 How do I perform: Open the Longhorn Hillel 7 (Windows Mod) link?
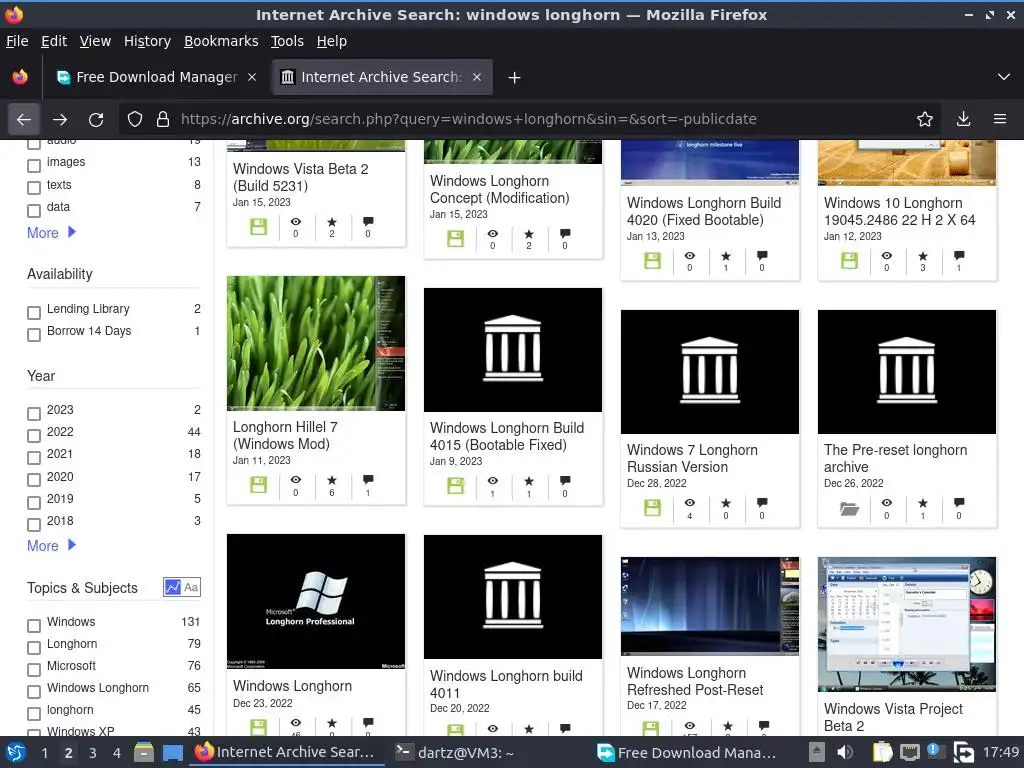(x=285, y=435)
